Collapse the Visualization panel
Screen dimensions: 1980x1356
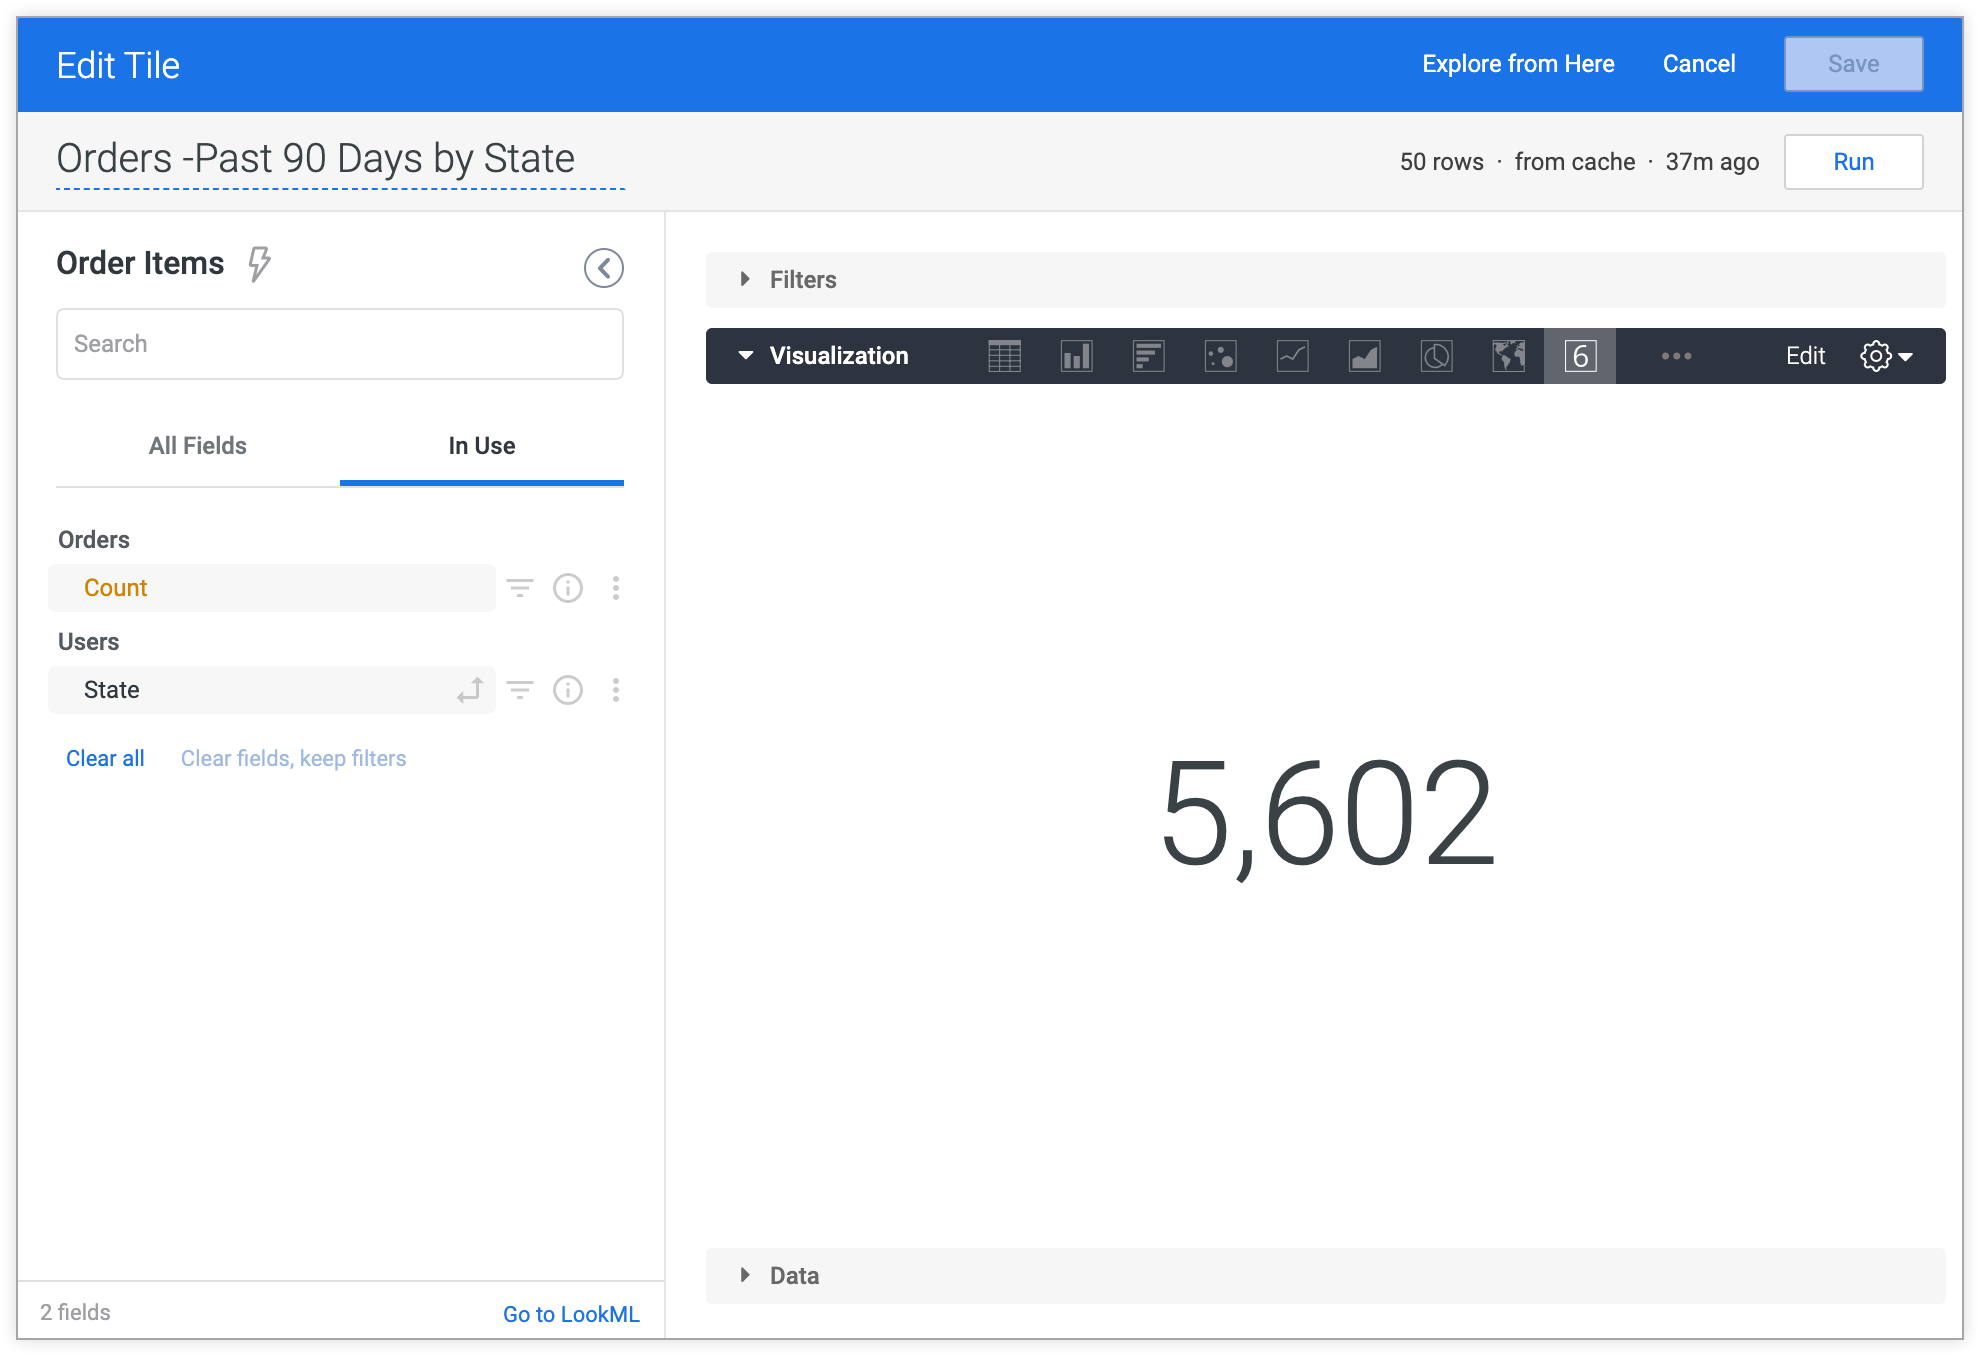(x=743, y=355)
